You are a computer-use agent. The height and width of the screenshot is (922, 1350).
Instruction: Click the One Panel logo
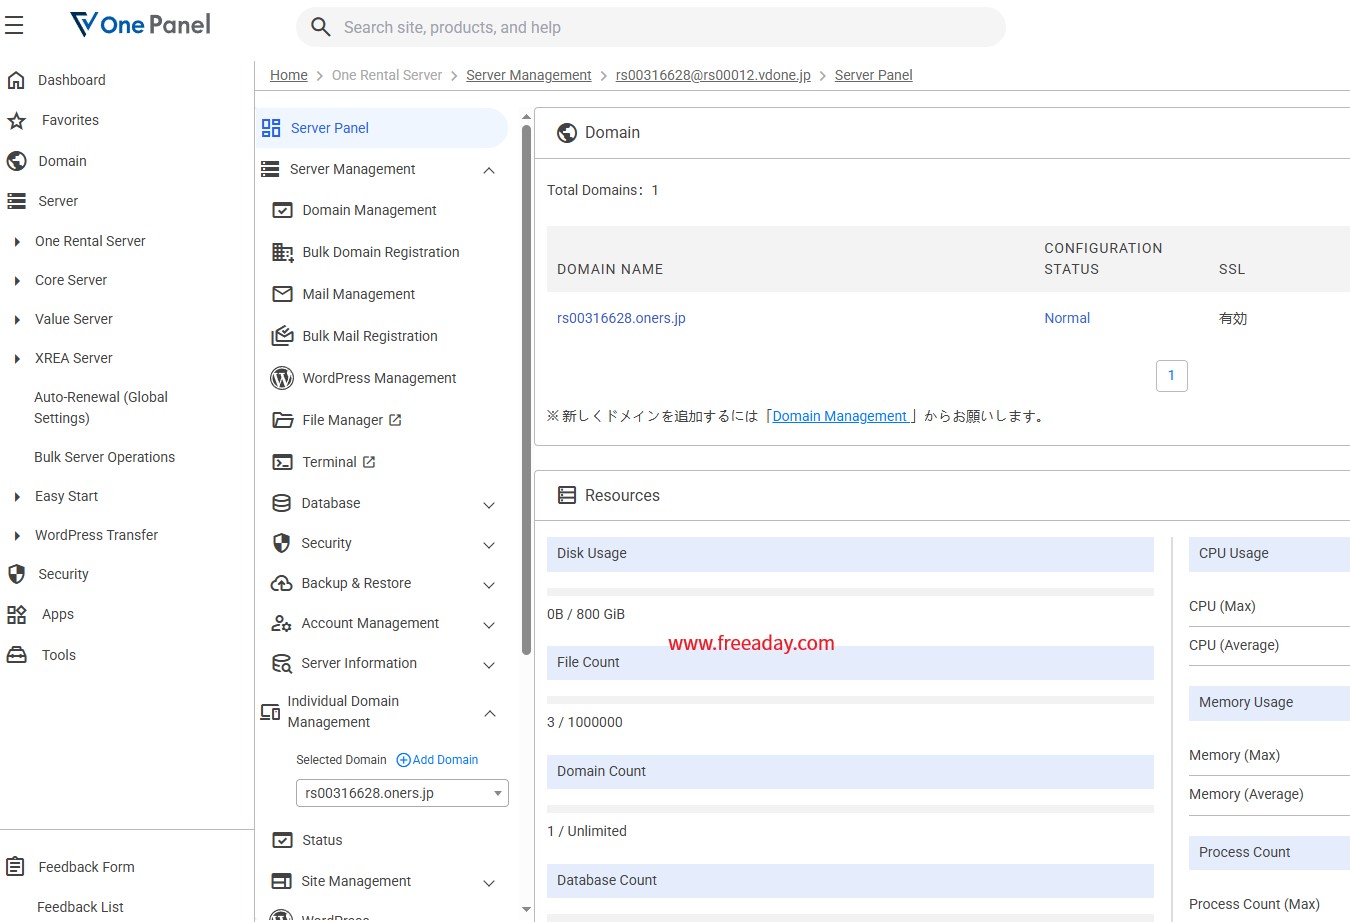point(141,25)
